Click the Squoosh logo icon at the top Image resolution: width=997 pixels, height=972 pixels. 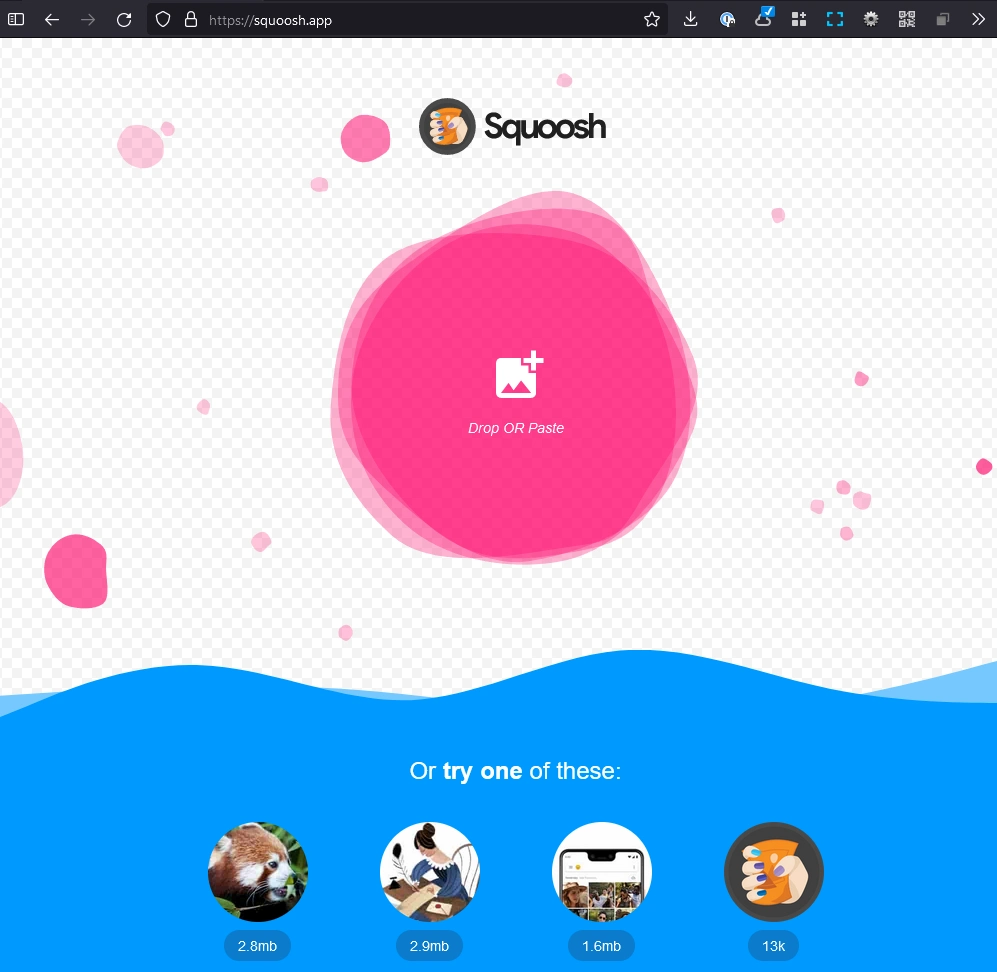point(447,127)
